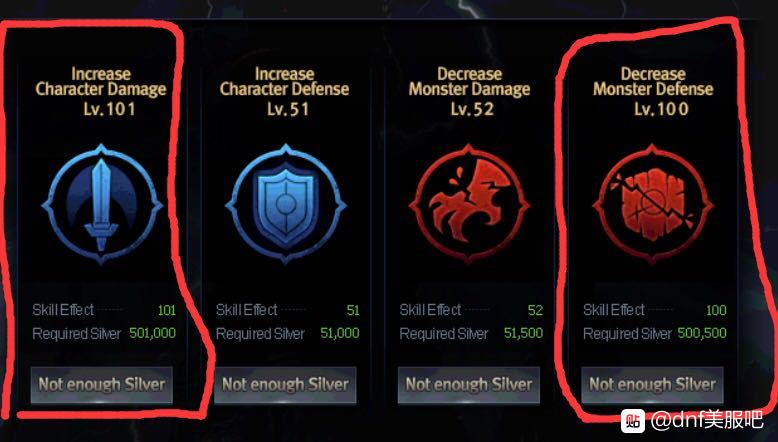Select the Increase Character Defense title
Image resolution: width=778 pixels, height=442 pixels.
tap(285, 81)
